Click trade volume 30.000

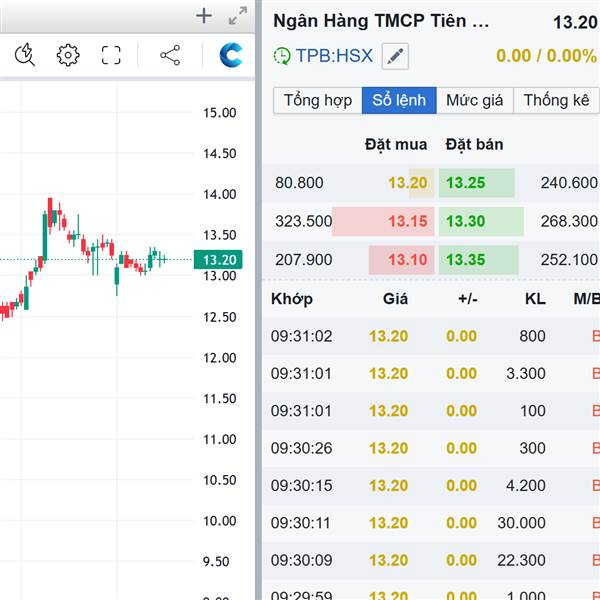pyautogui.click(x=521, y=523)
